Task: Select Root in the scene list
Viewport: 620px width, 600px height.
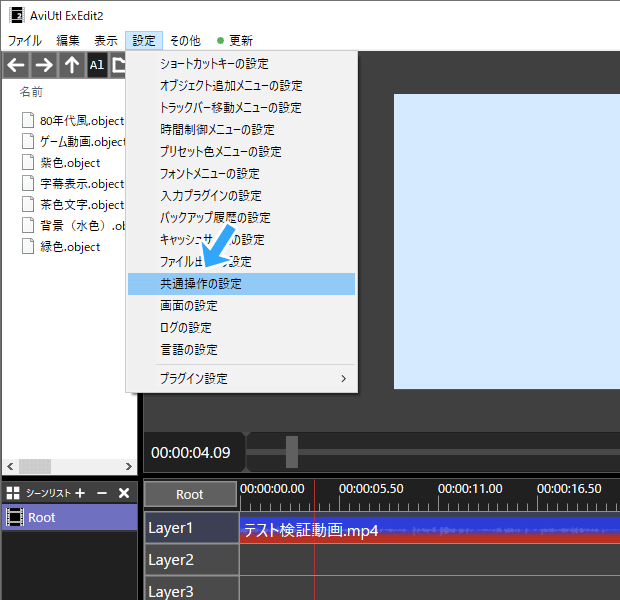Action: [x=70, y=517]
